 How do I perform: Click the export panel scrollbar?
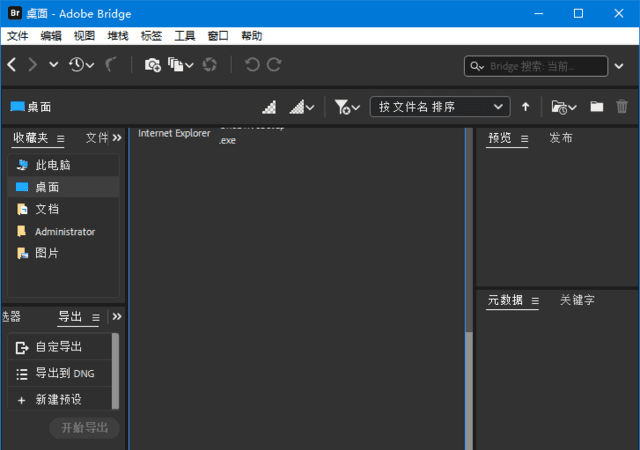pos(116,371)
